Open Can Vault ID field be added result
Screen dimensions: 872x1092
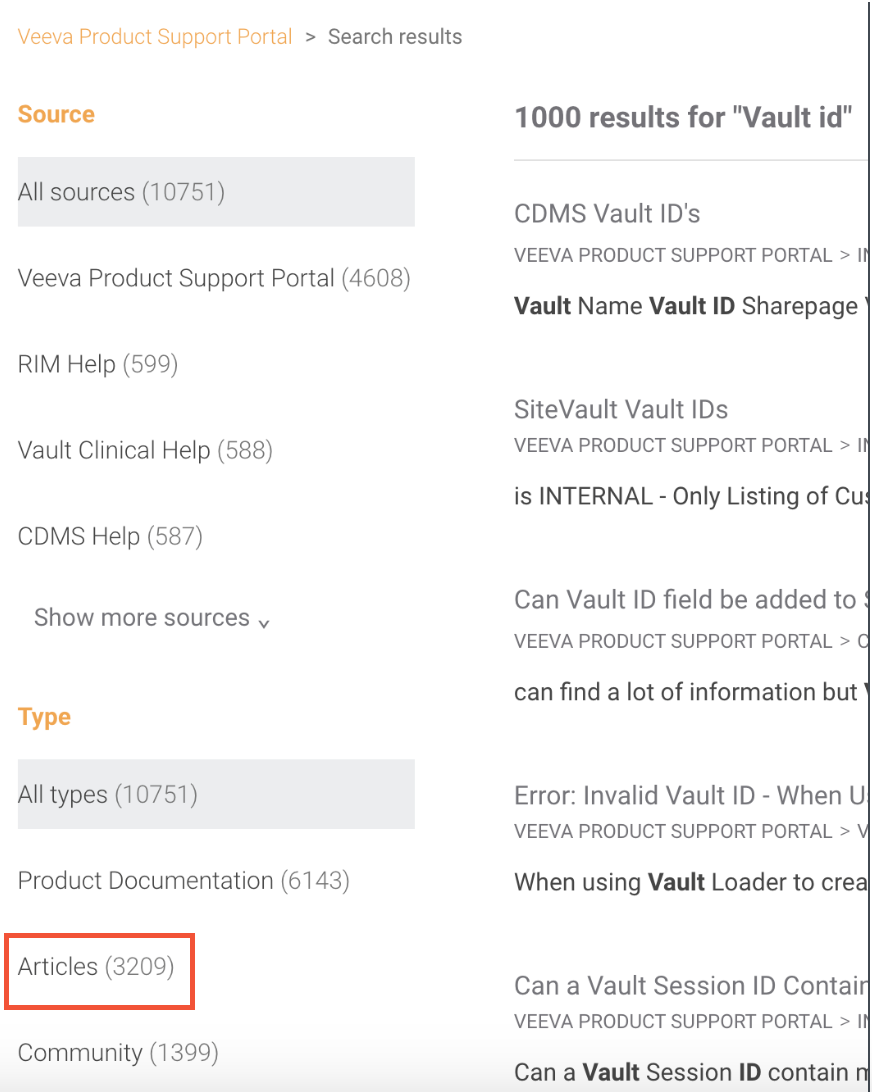[685, 600]
